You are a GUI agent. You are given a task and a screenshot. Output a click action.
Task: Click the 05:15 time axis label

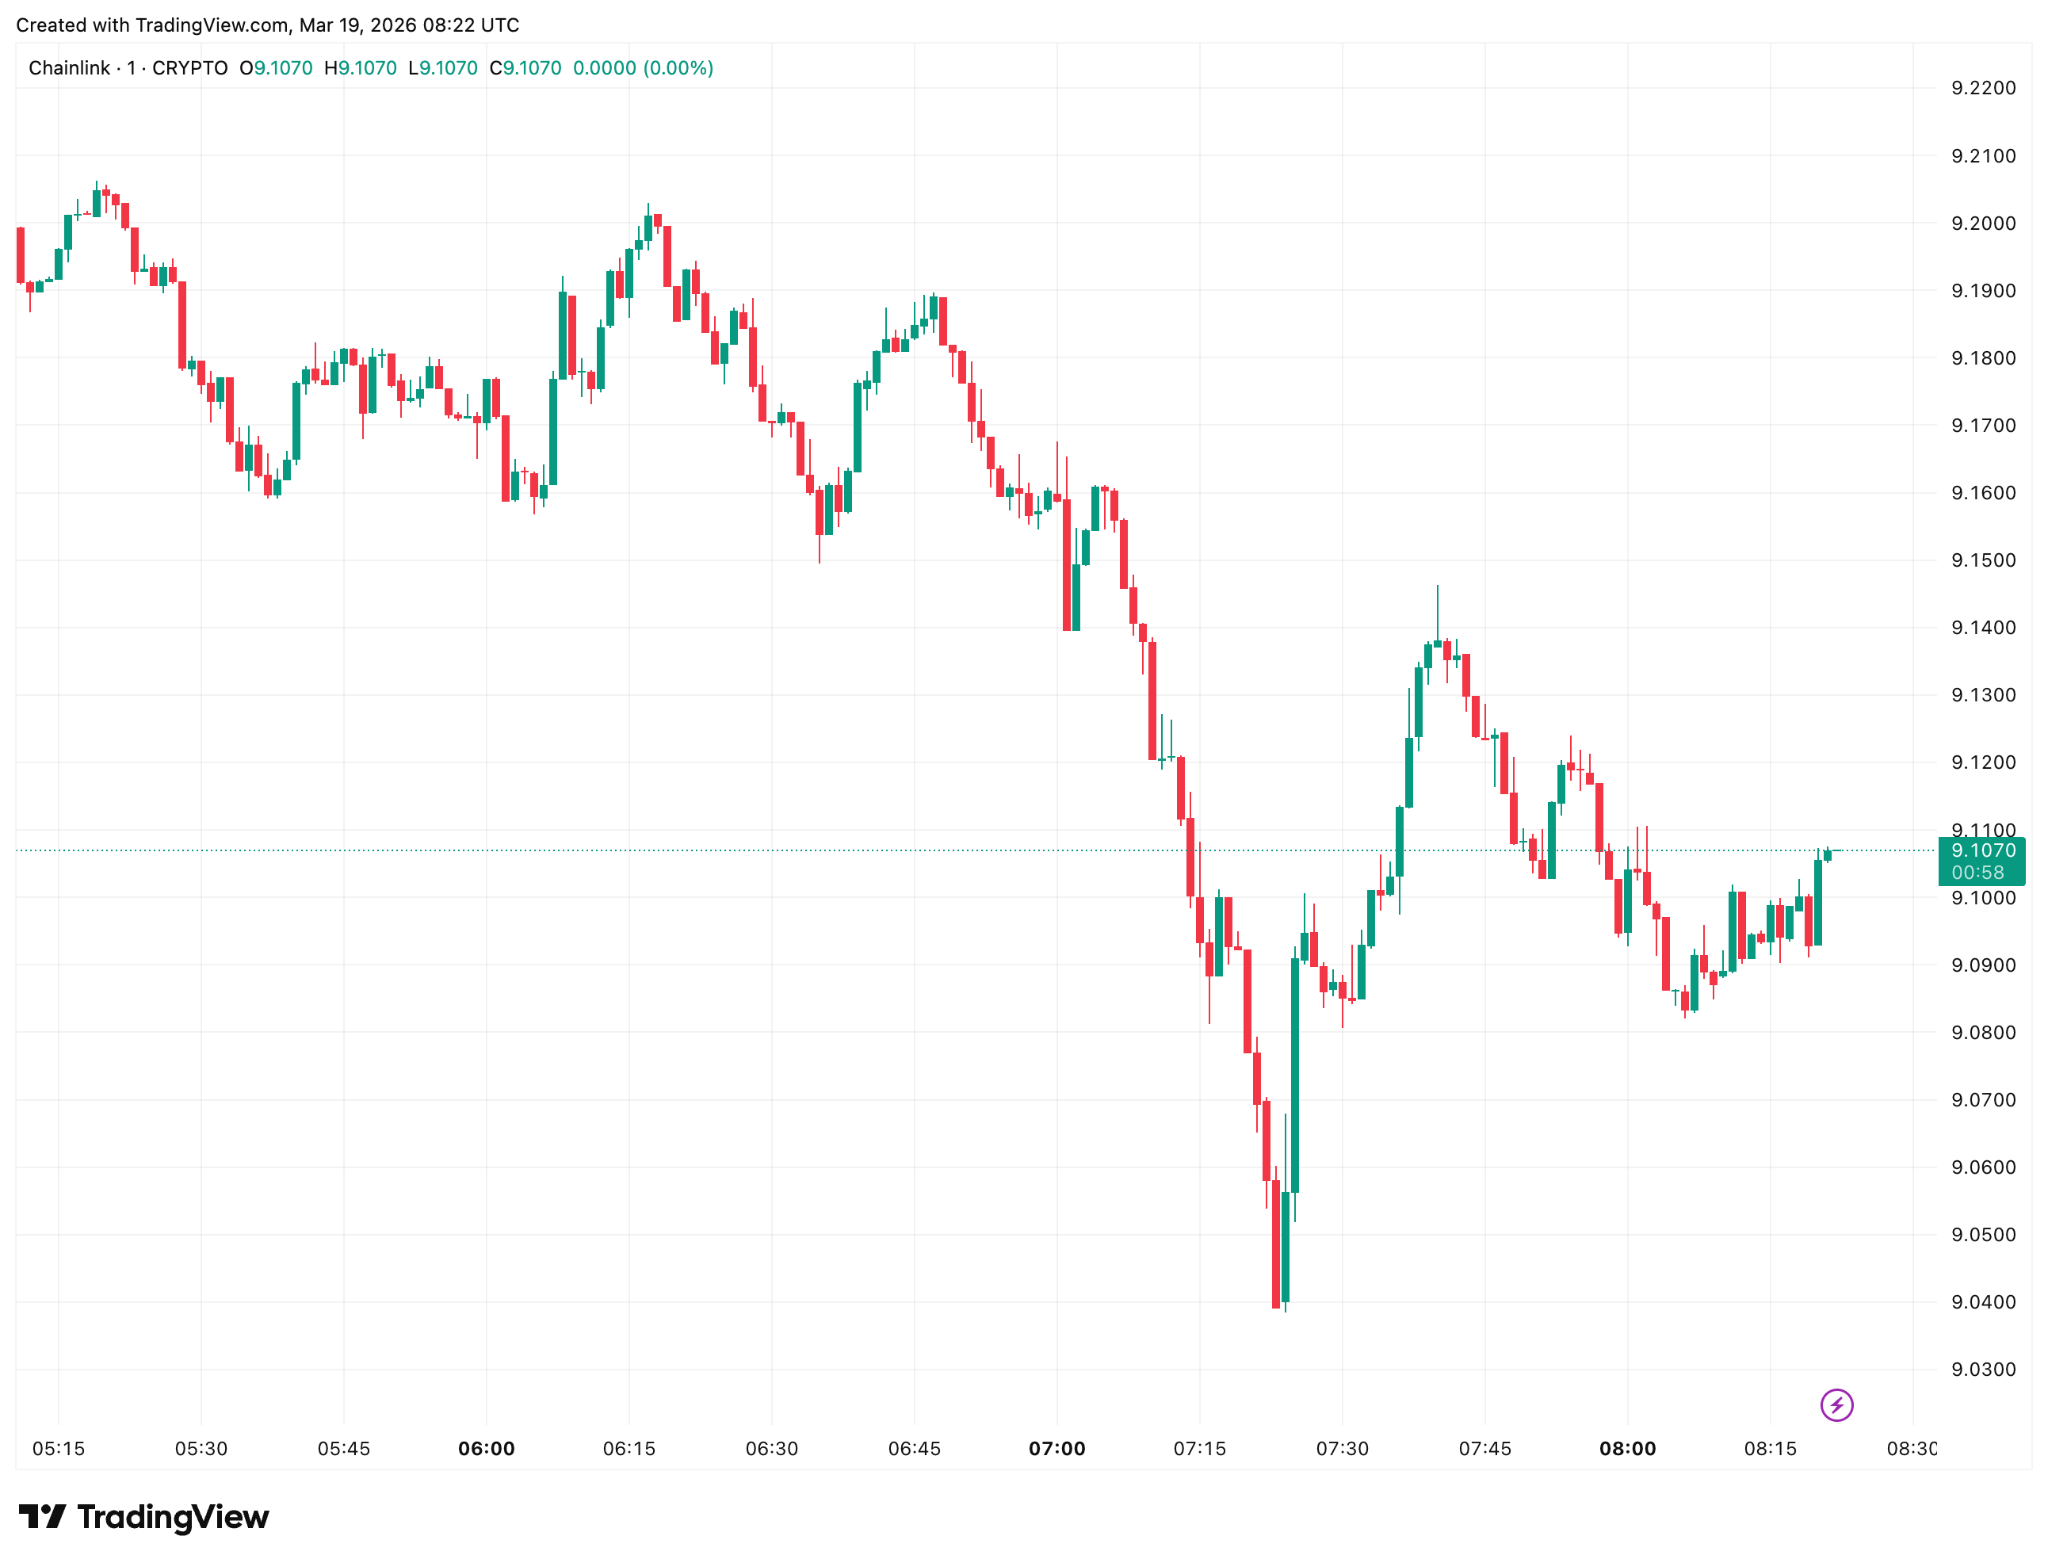click(58, 1449)
